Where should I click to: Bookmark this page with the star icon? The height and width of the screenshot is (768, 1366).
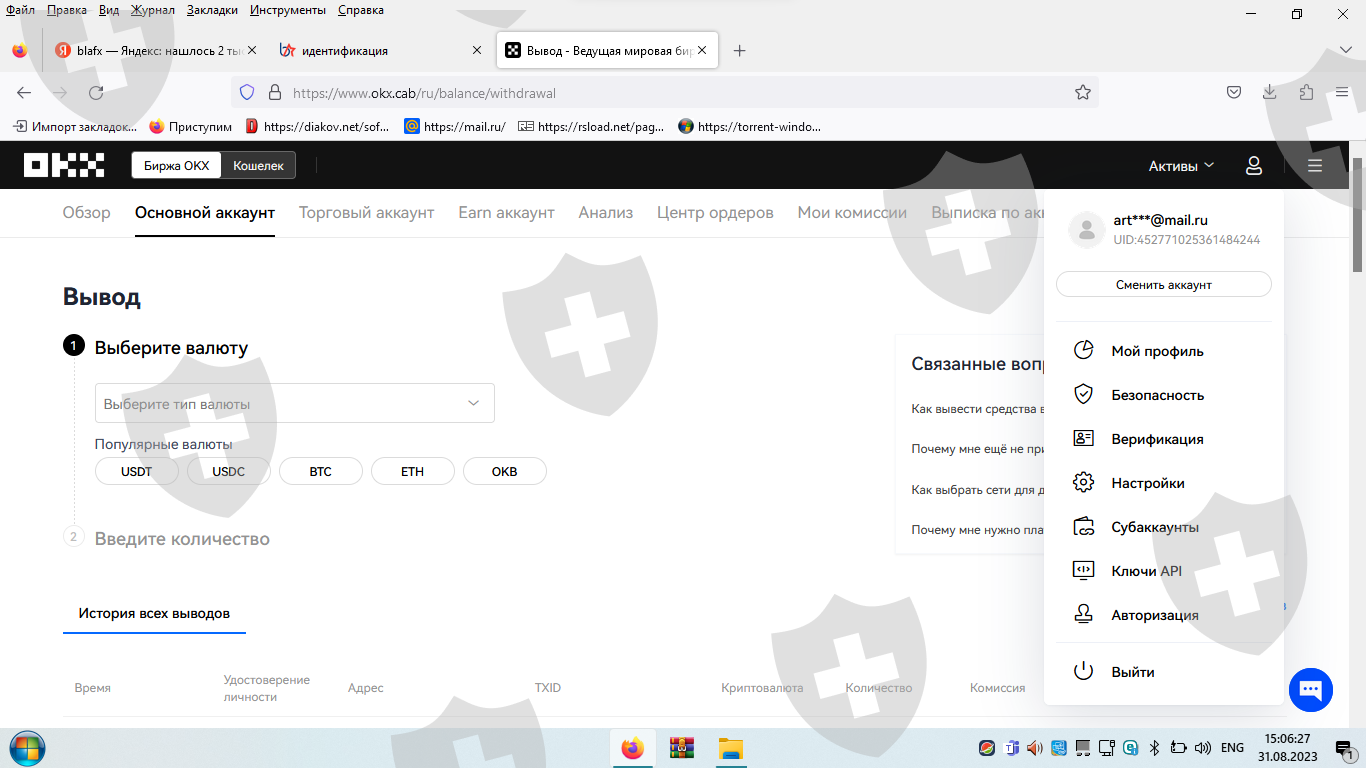(x=1082, y=93)
